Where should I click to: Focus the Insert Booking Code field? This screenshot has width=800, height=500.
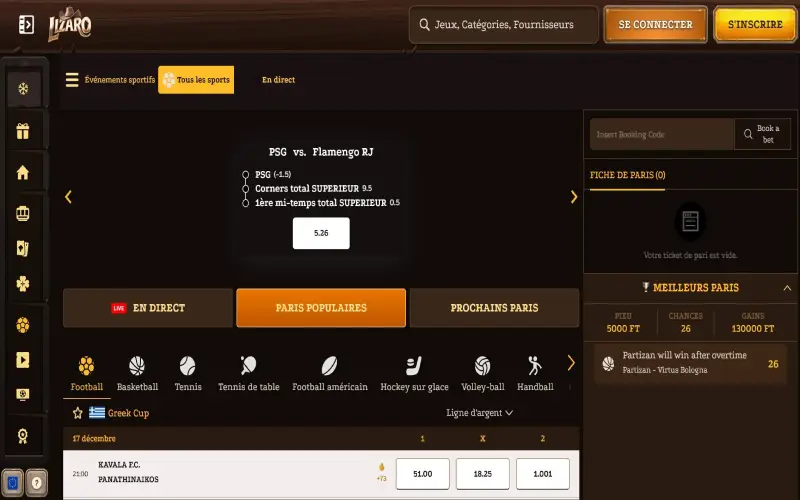pos(662,134)
